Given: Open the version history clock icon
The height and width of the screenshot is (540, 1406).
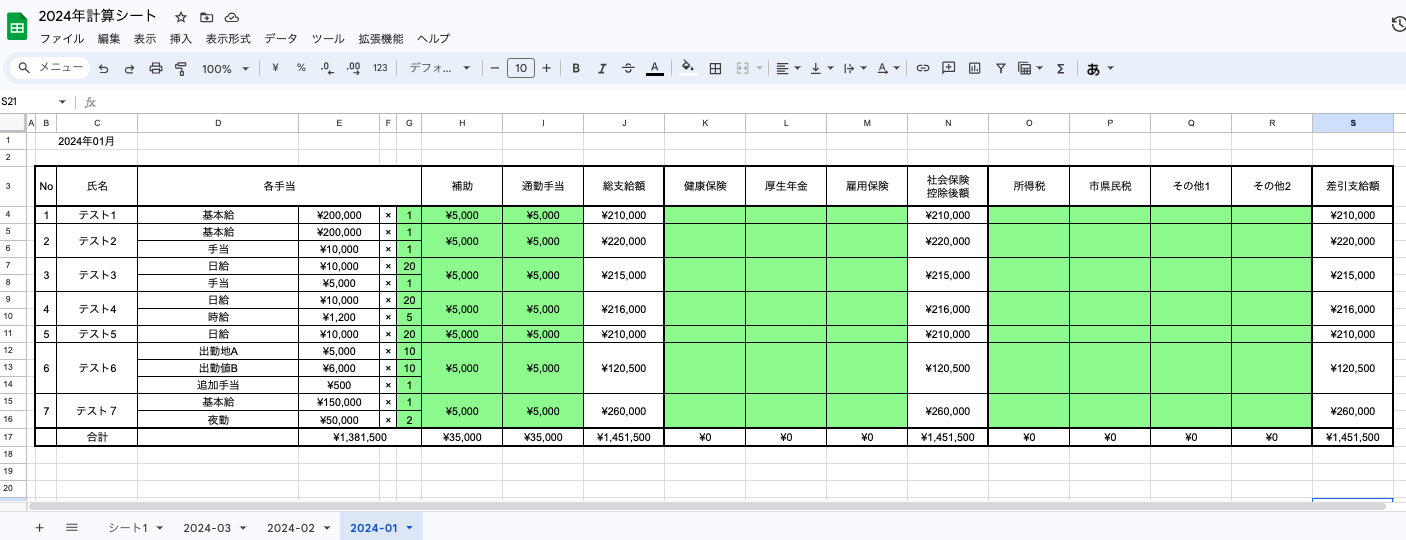Looking at the screenshot, I should click(1398, 25).
